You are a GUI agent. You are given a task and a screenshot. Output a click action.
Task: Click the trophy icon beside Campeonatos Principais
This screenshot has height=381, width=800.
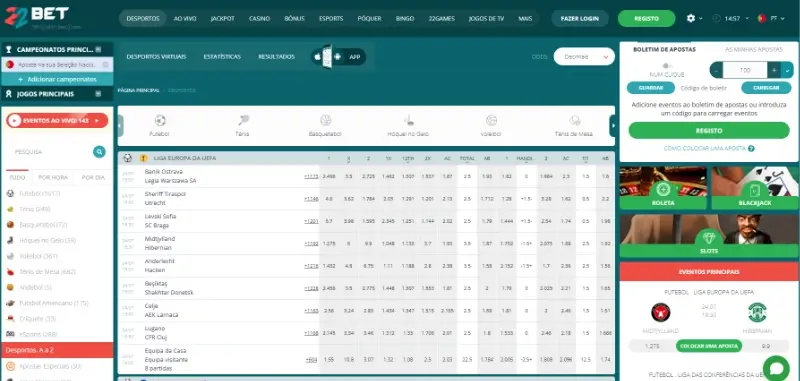tap(9, 49)
